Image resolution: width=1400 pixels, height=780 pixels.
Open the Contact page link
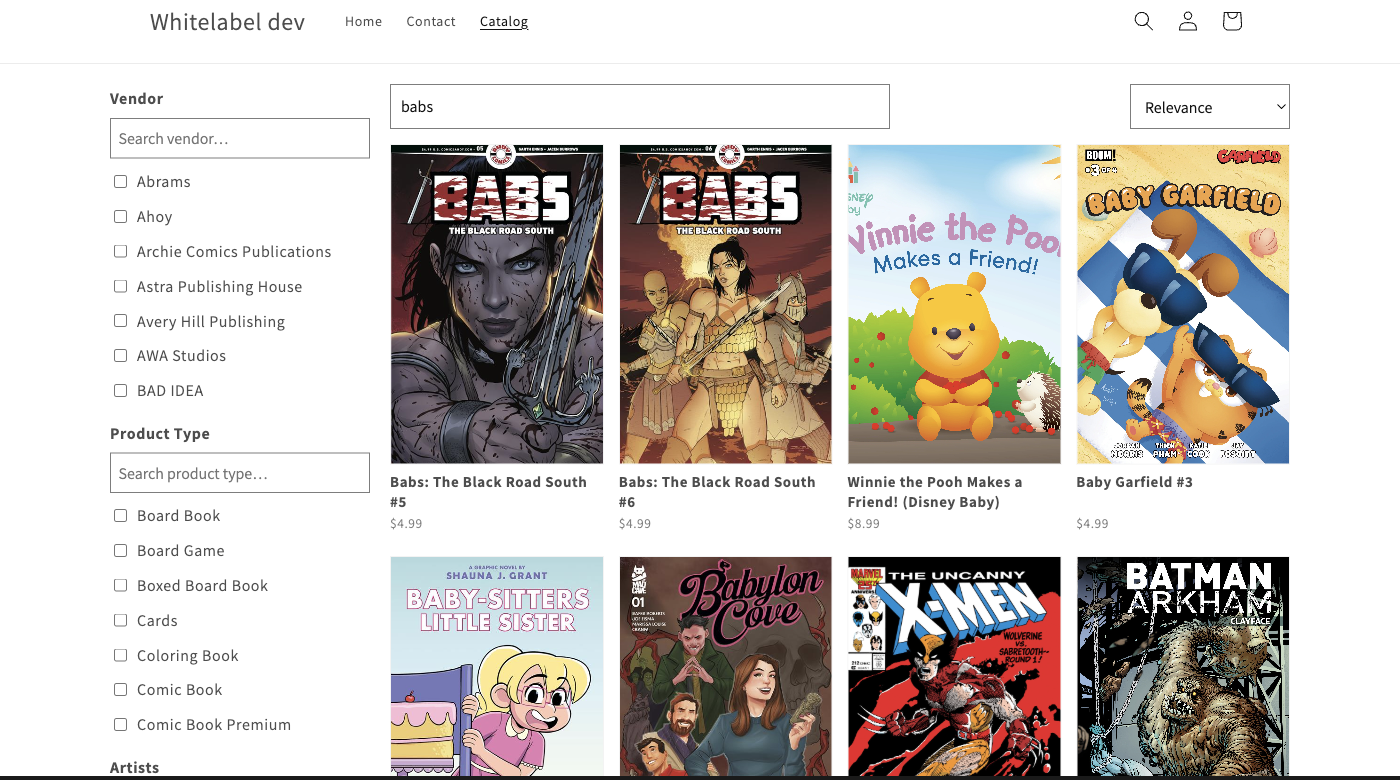(x=431, y=21)
